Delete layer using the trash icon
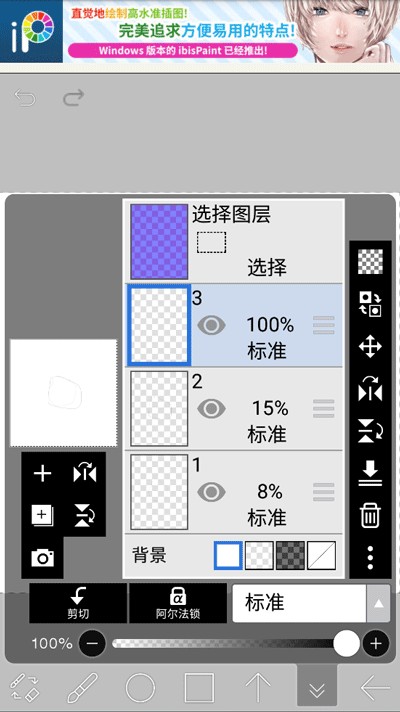The height and width of the screenshot is (712, 400). pyautogui.click(x=370, y=516)
